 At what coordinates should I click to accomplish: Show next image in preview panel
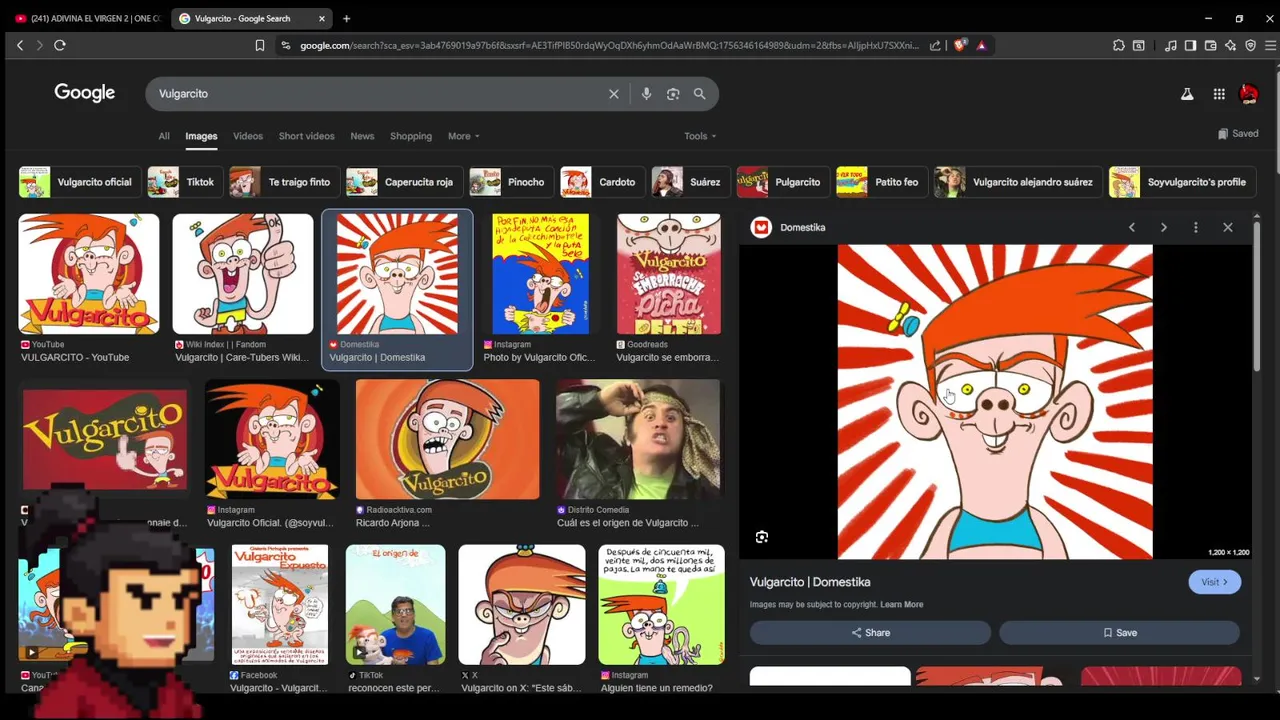click(1164, 228)
